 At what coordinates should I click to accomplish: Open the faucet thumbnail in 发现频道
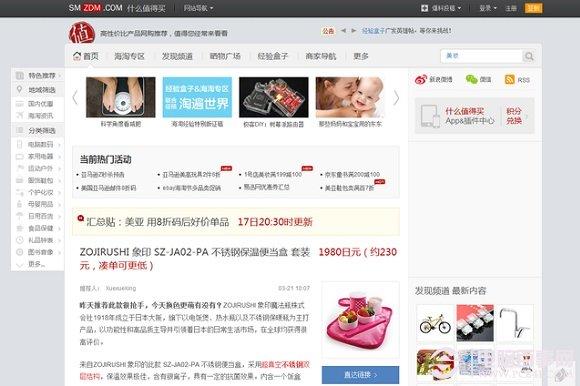click(515, 324)
